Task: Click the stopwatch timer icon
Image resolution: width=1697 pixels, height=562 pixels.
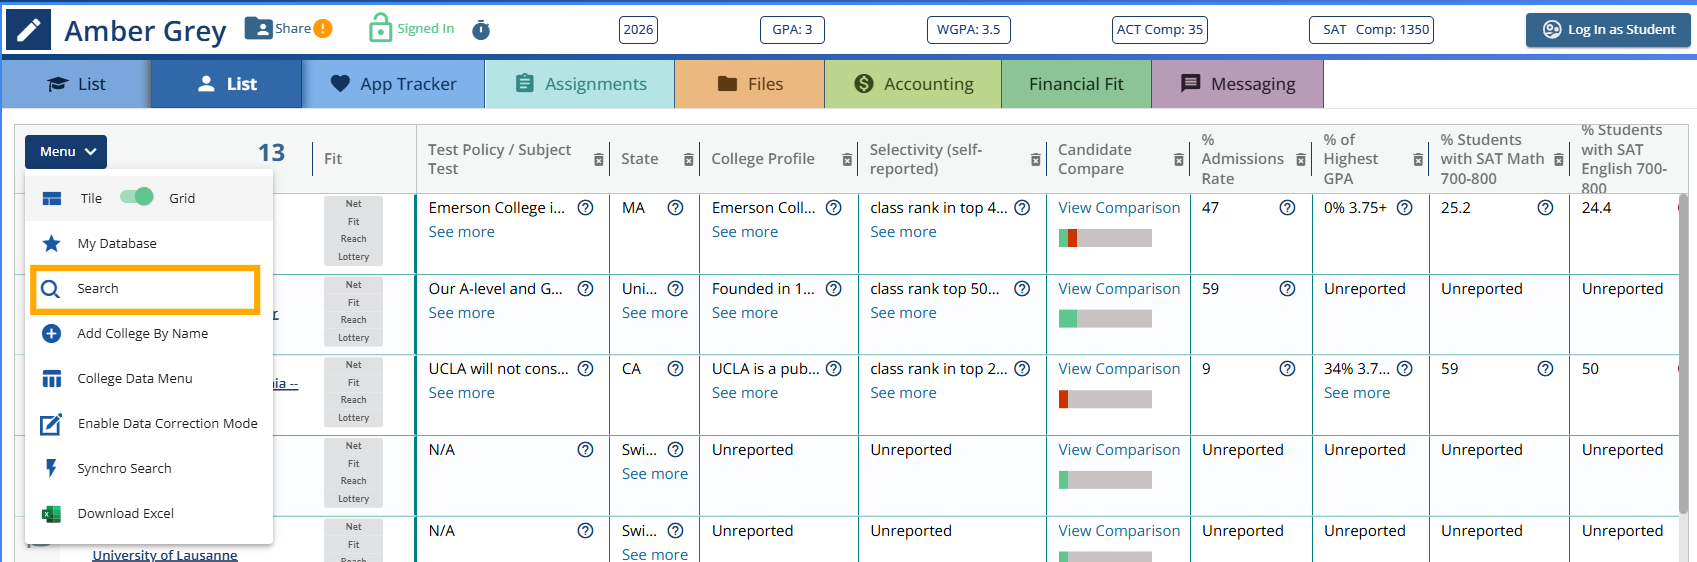Action: pyautogui.click(x=481, y=29)
